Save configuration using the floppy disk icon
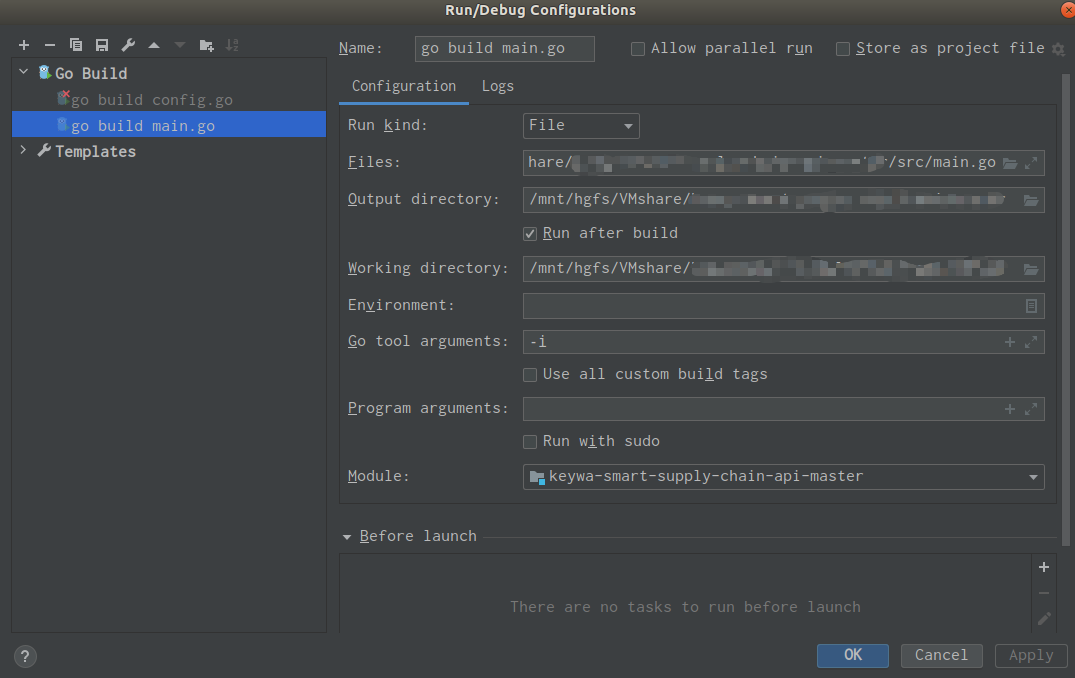The height and width of the screenshot is (678, 1075). tap(102, 45)
